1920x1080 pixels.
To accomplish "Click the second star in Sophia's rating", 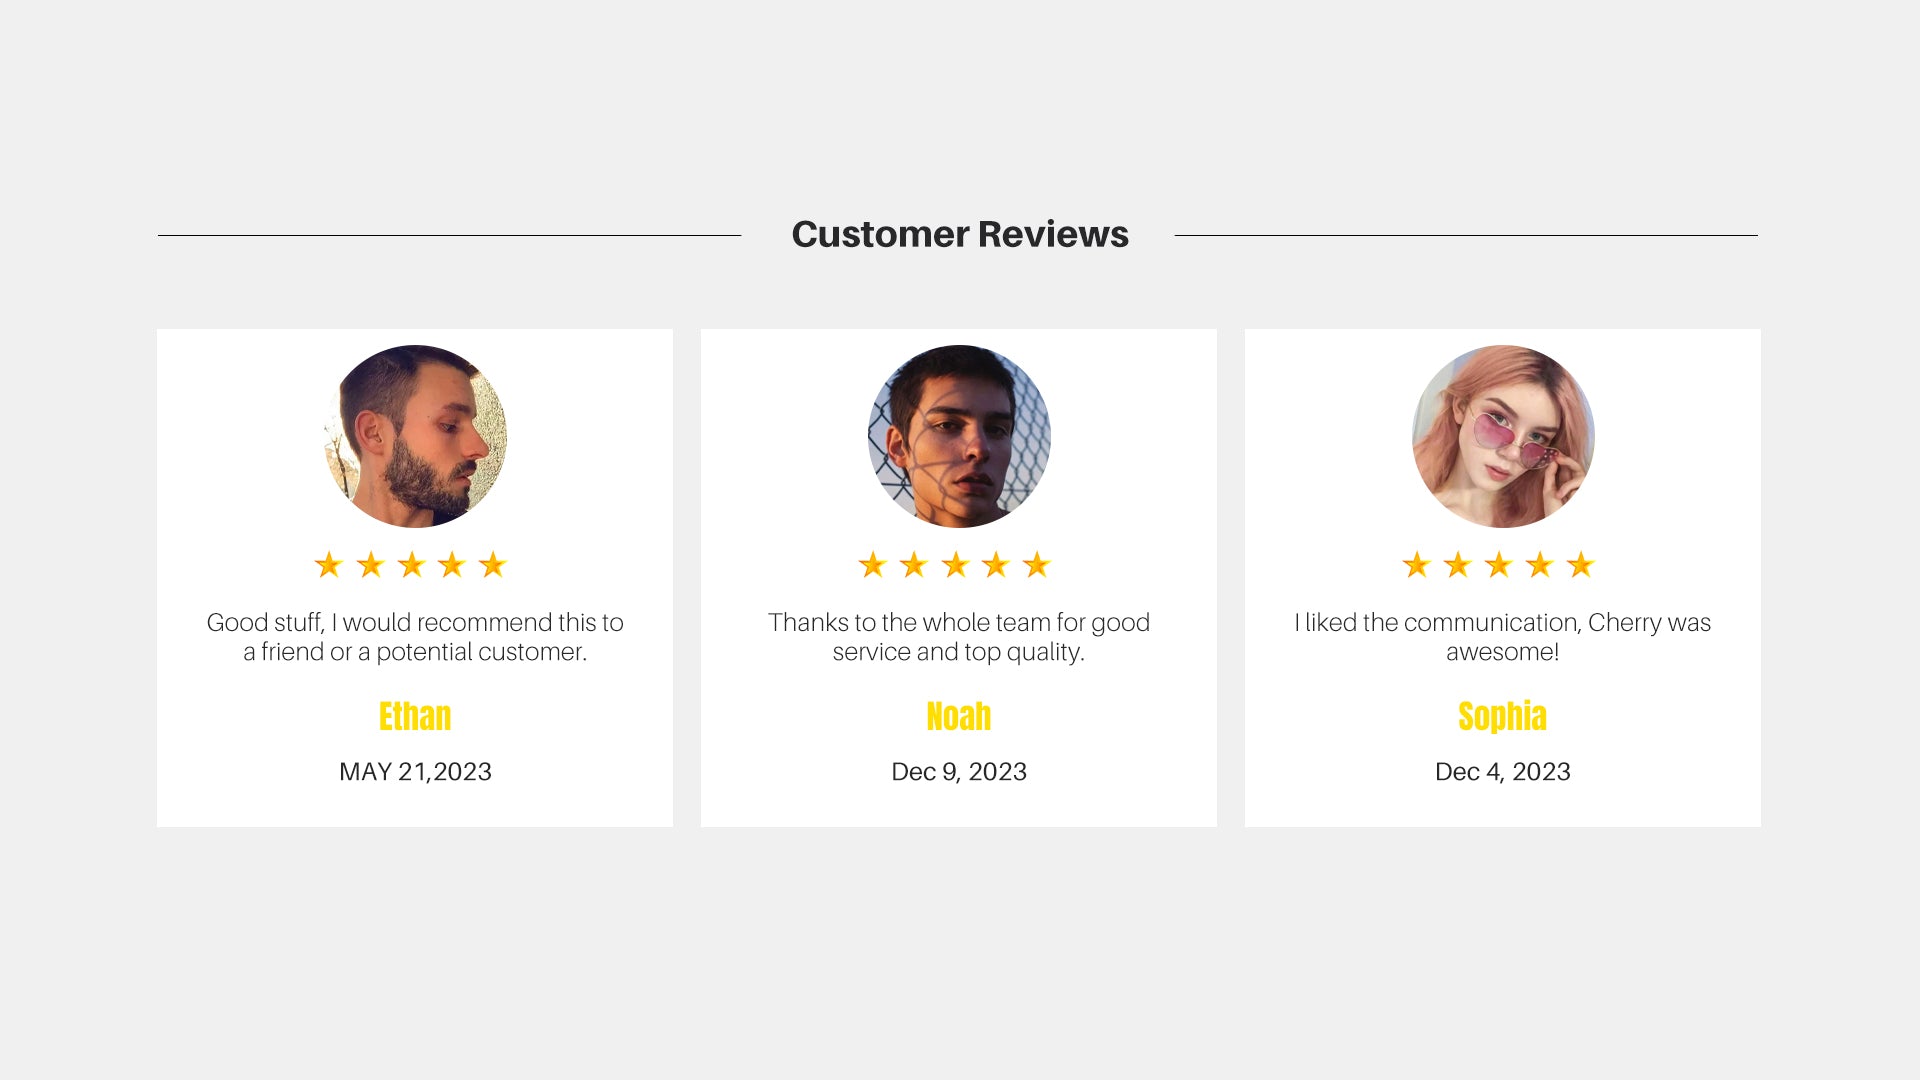I will (x=1458, y=566).
